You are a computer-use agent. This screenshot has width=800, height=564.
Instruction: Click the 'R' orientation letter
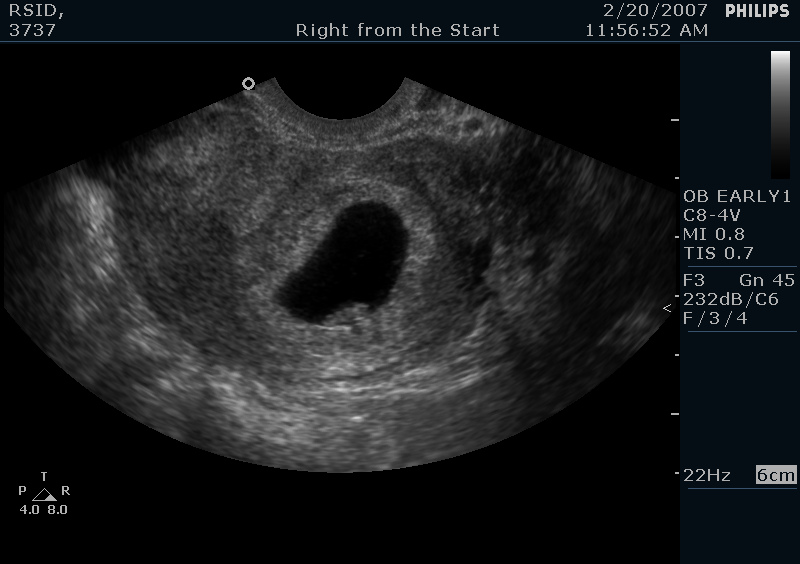point(65,491)
